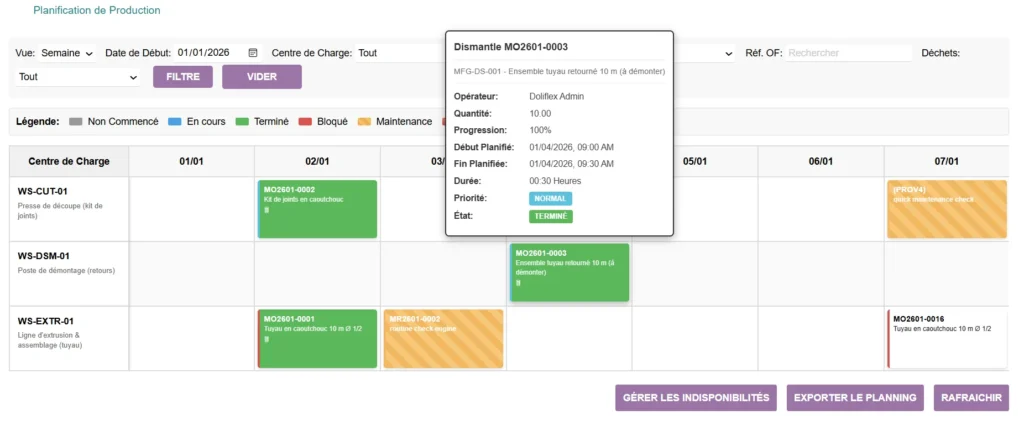The image size is (1024, 431).
Task: Open the MO2601-0003 dismantle order card
Action: pos(569,273)
